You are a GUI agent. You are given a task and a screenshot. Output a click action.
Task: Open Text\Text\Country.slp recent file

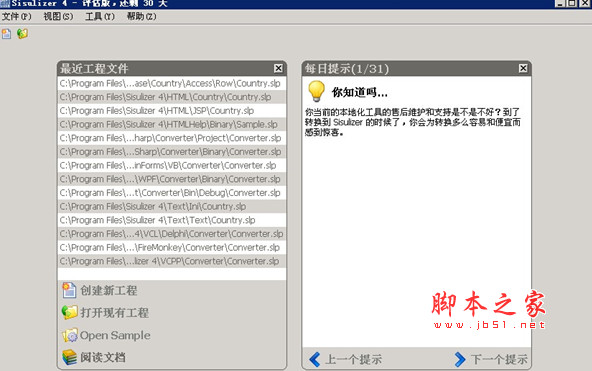tap(172, 220)
